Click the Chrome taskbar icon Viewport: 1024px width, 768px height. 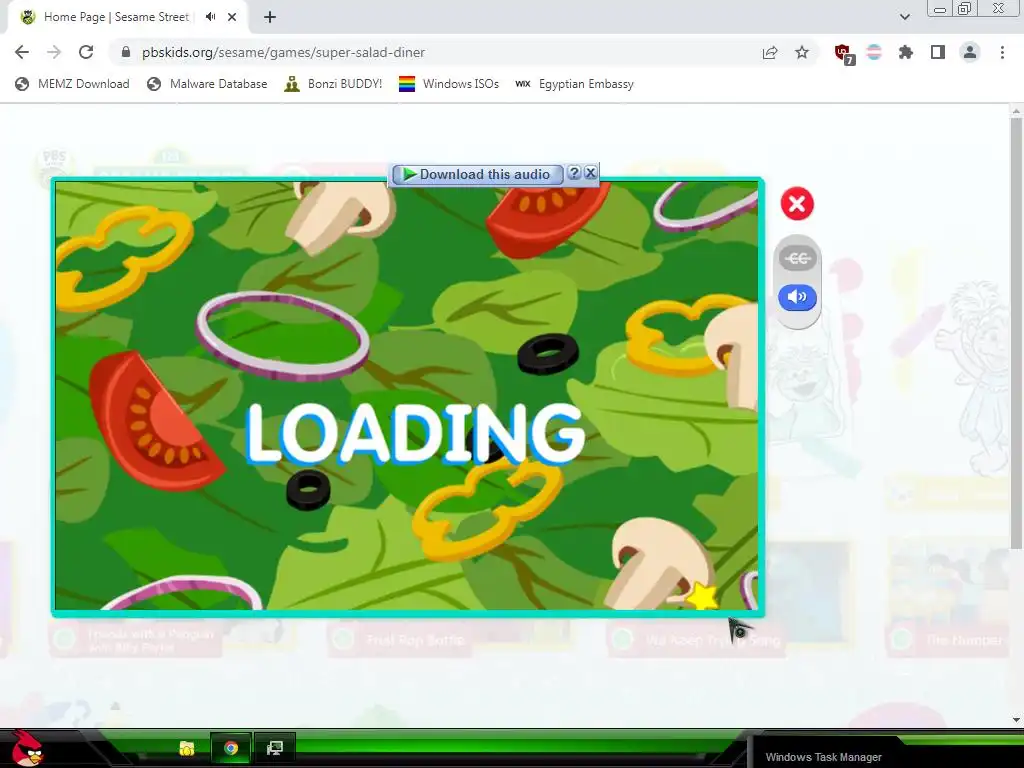[231, 748]
